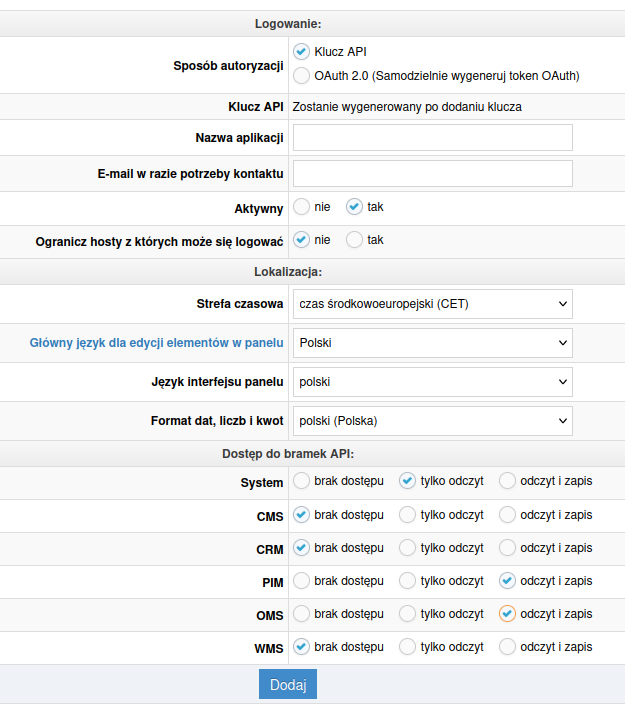Set Aktywny to tak
The width and height of the screenshot is (625, 717).
tap(354, 207)
